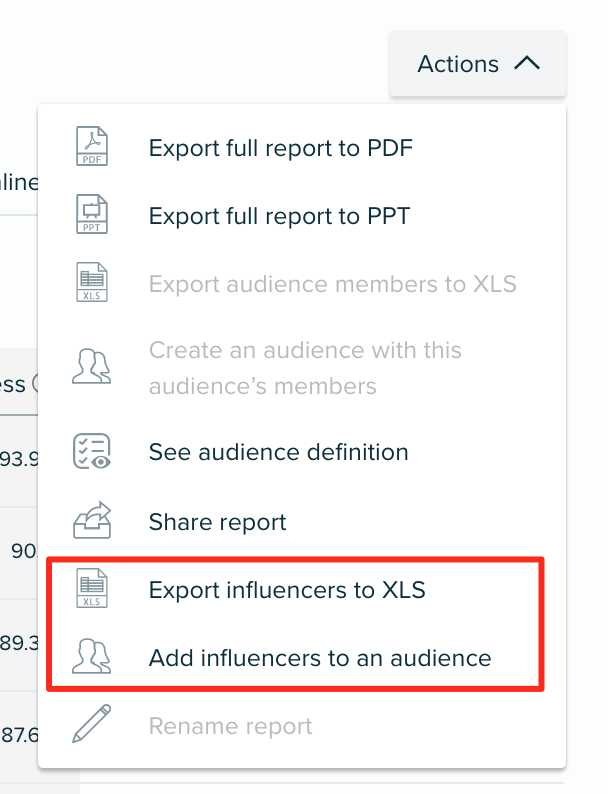Click the PPT file icon
The width and height of the screenshot is (608, 794).
click(x=92, y=214)
